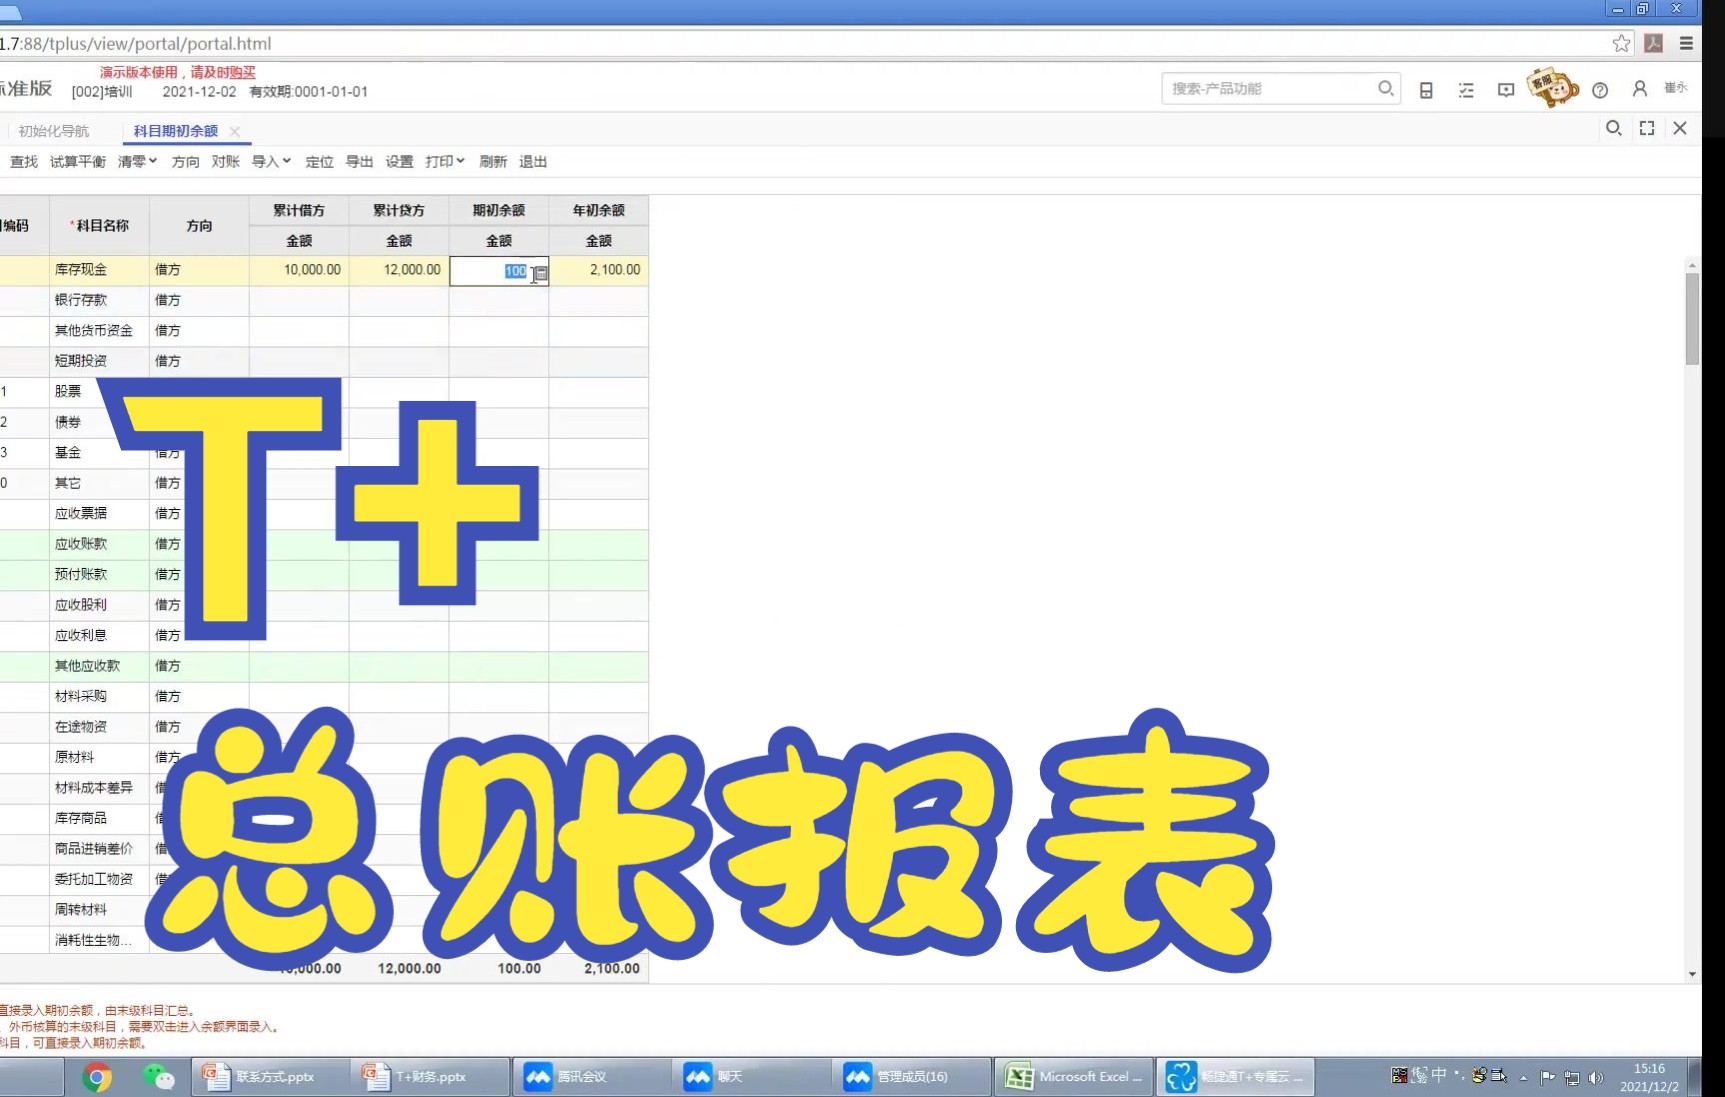The height and width of the screenshot is (1097, 1725).
Task: Click the user name 崔永 in header
Action: pyautogui.click(x=1675, y=88)
